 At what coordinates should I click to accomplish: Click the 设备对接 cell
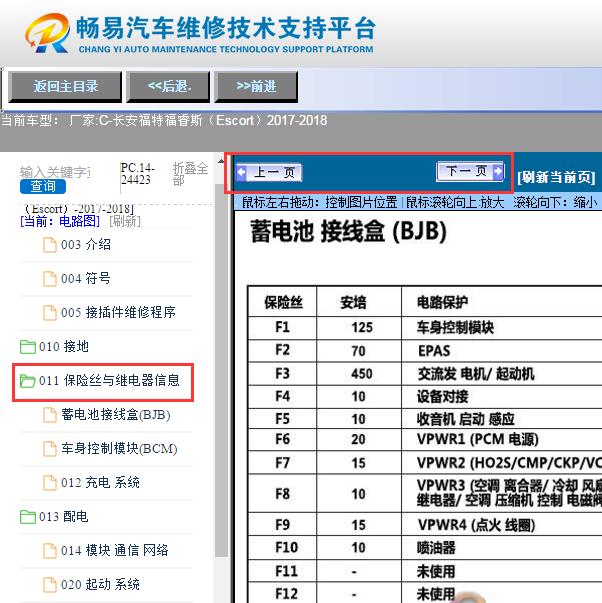[x=442, y=396]
